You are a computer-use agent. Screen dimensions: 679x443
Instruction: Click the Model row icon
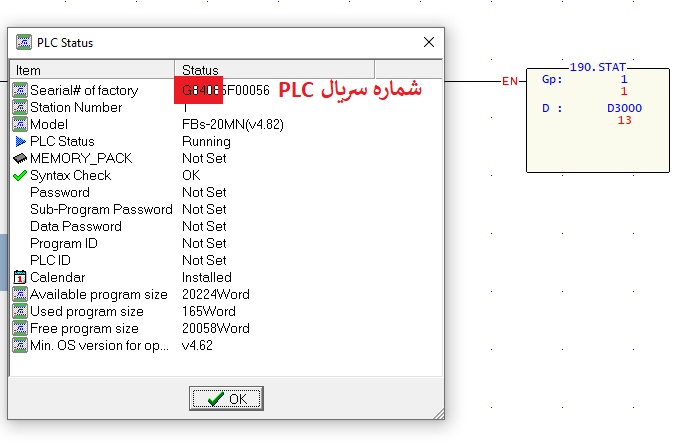click(x=20, y=124)
